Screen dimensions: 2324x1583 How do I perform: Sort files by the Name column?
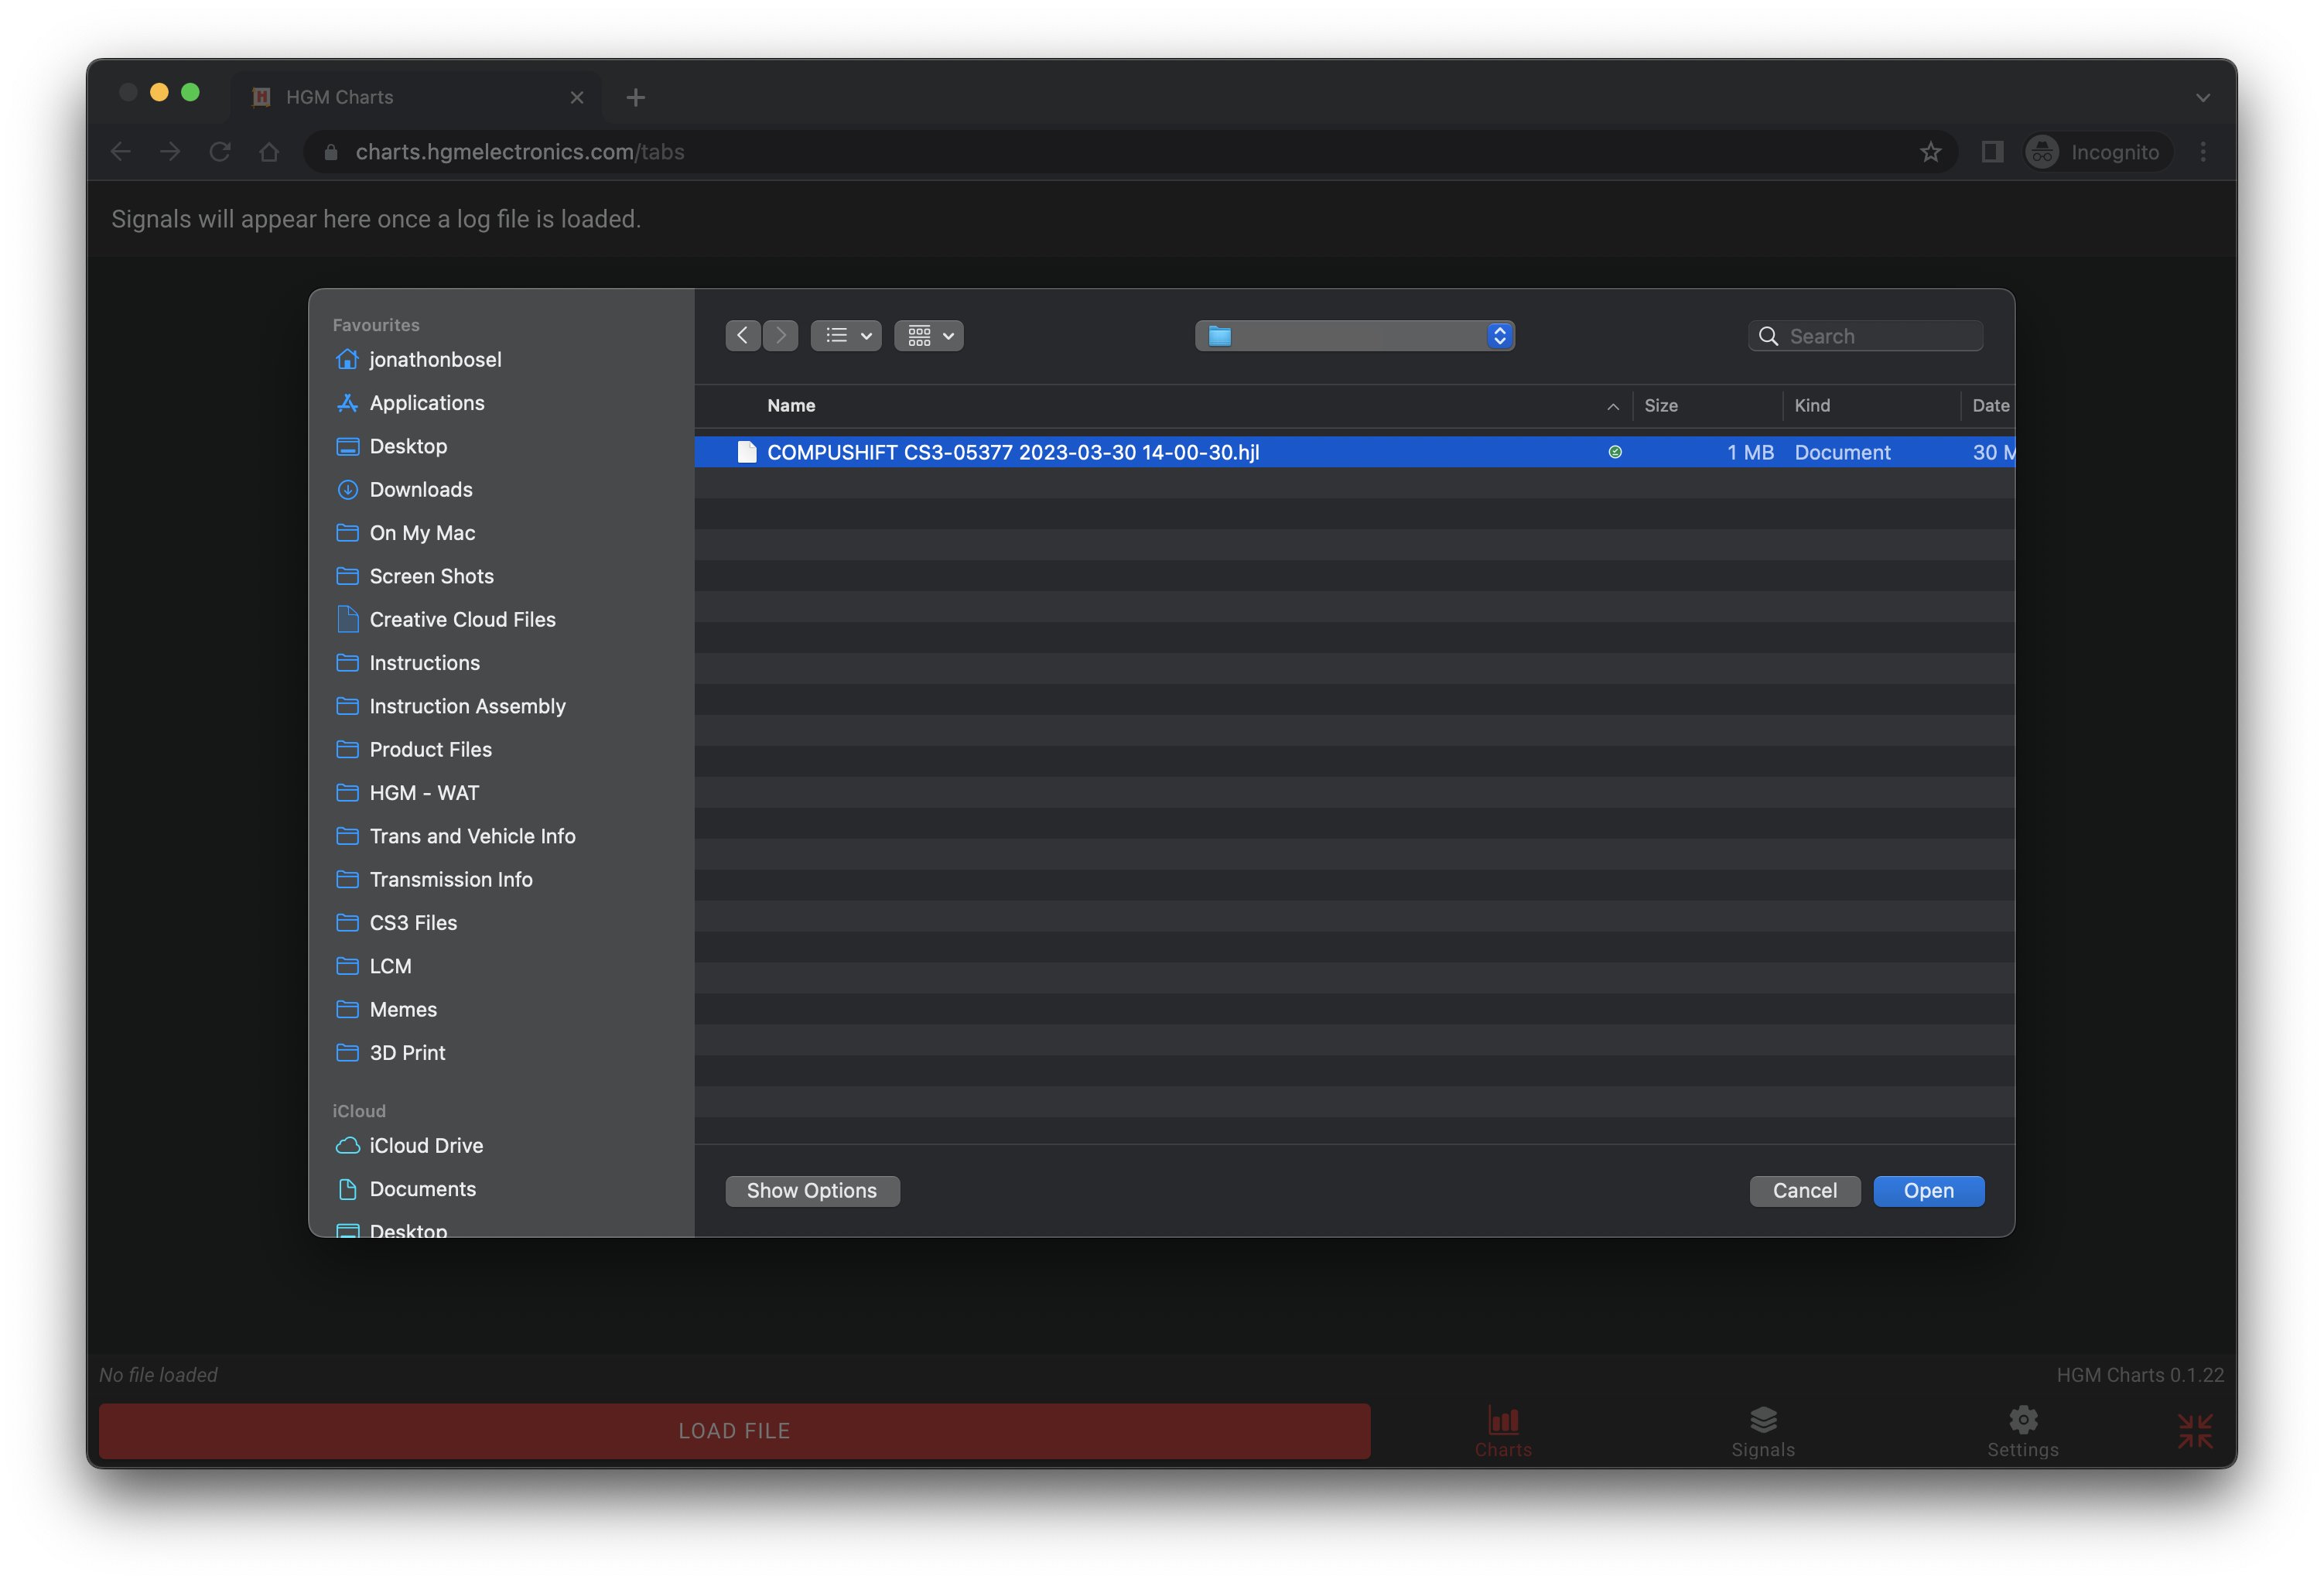pyautogui.click(x=791, y=405)
